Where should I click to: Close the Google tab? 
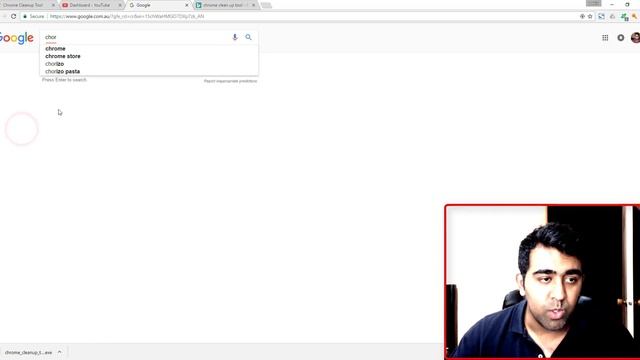tap(187, 5)
